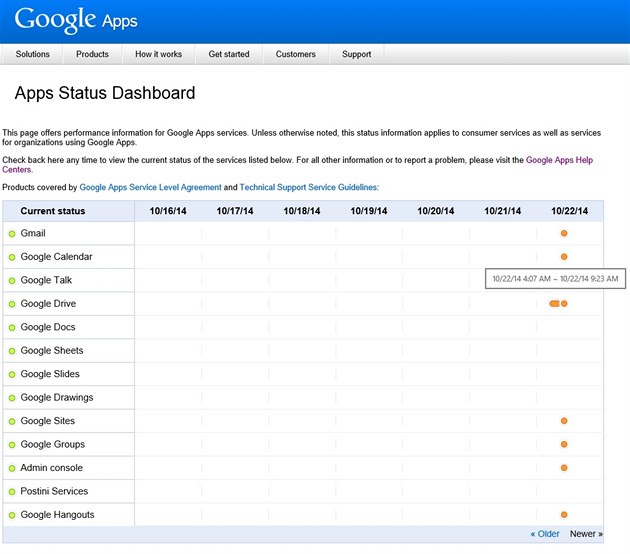Go to the Get started tab
The width and height of the screenshot is (630, 554).
229,54
